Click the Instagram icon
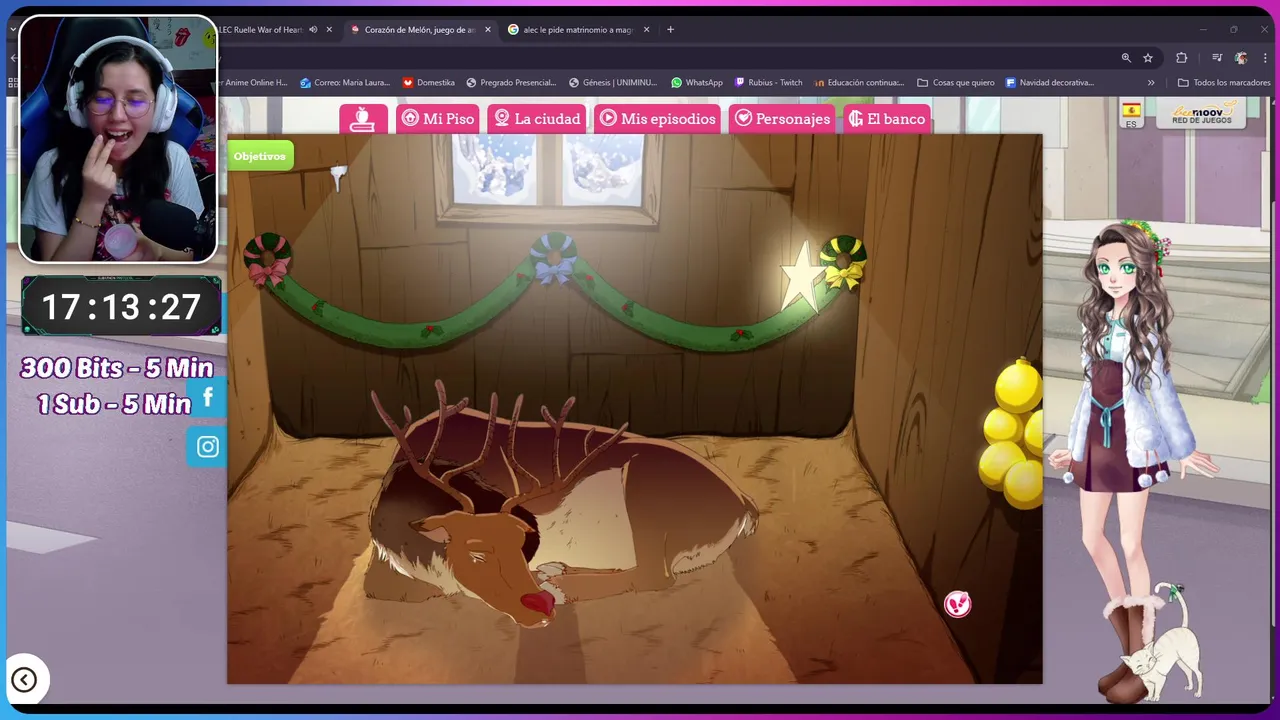The height and width of the screenshot is (720, 1280). 207,447
